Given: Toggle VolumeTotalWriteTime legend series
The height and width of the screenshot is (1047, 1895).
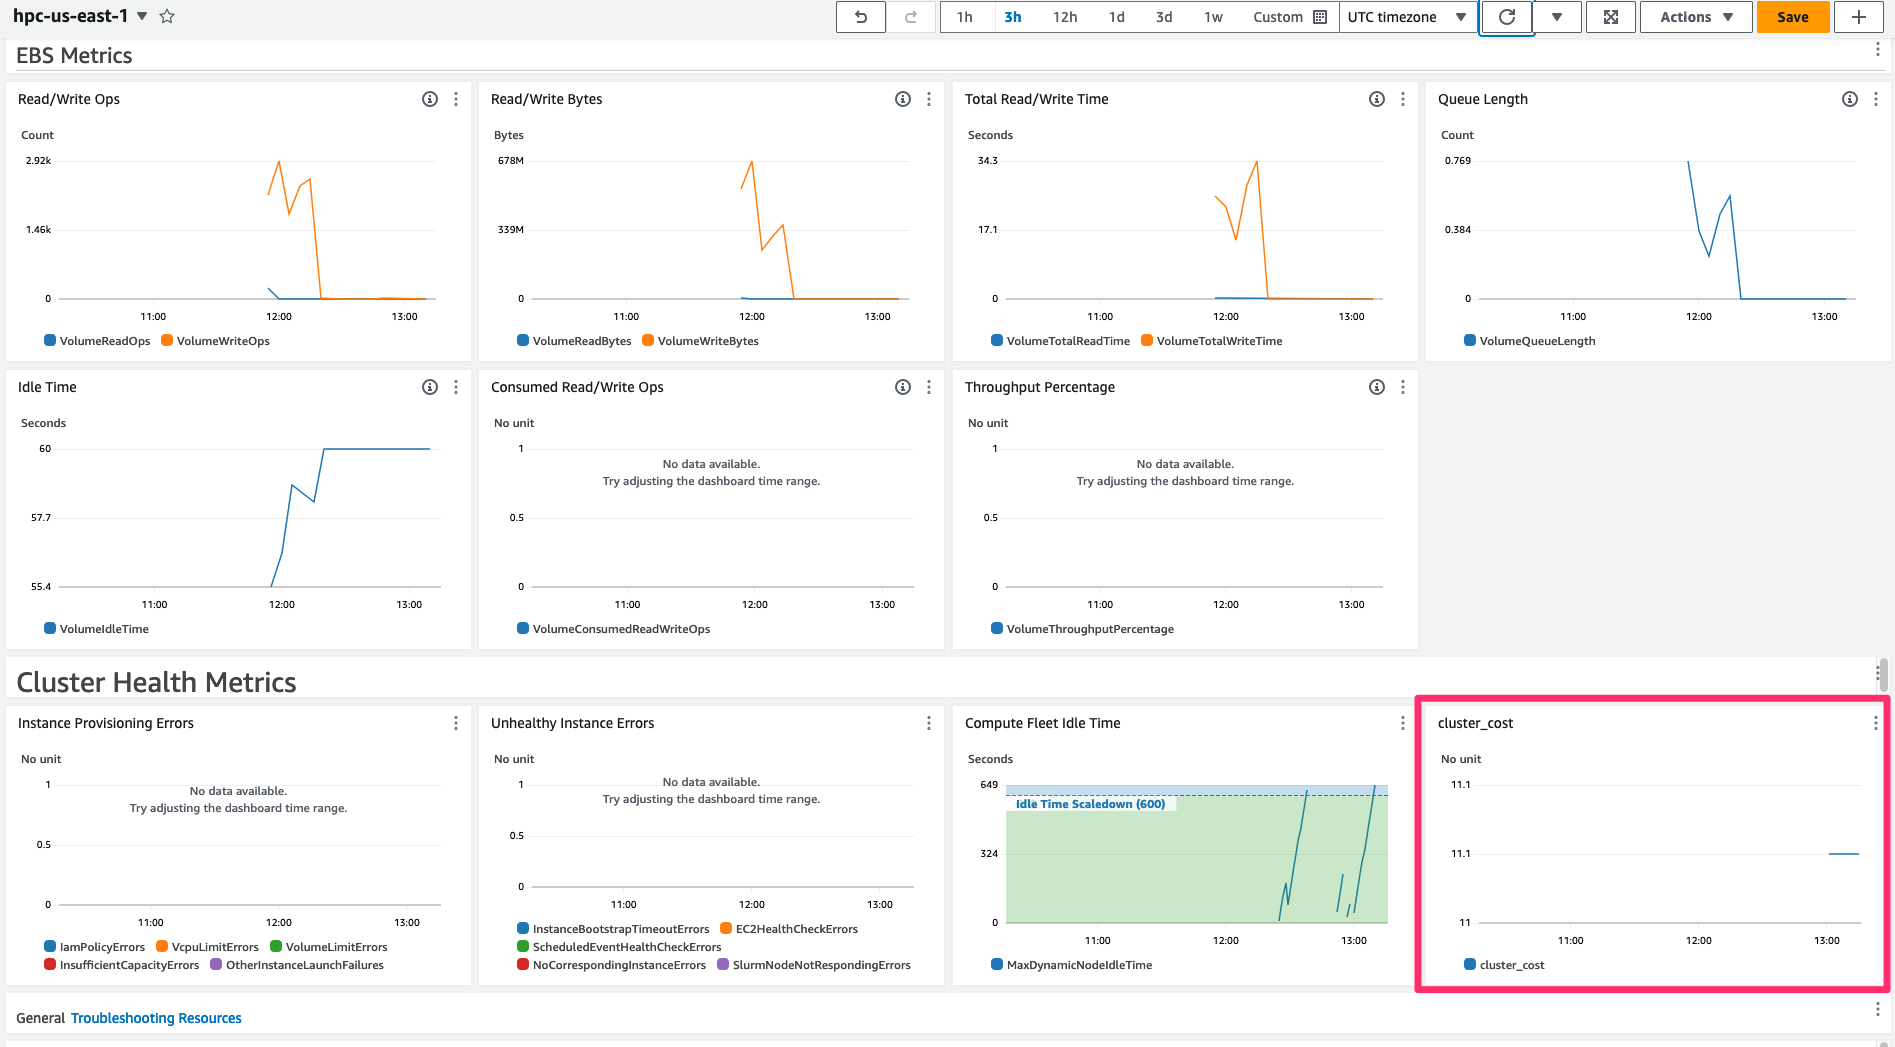Looking at the screenshot, I should click(x=1211, y=341).
